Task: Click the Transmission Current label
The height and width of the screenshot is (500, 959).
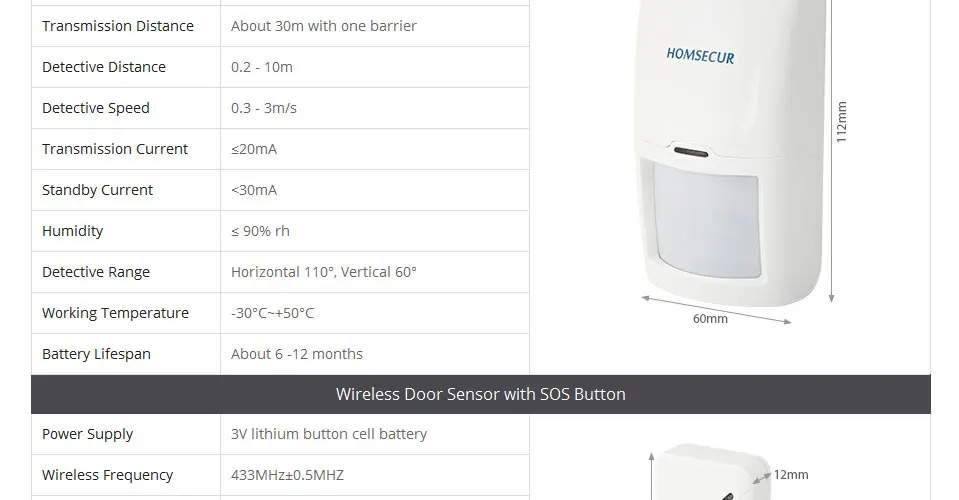Action: point(115,149)
